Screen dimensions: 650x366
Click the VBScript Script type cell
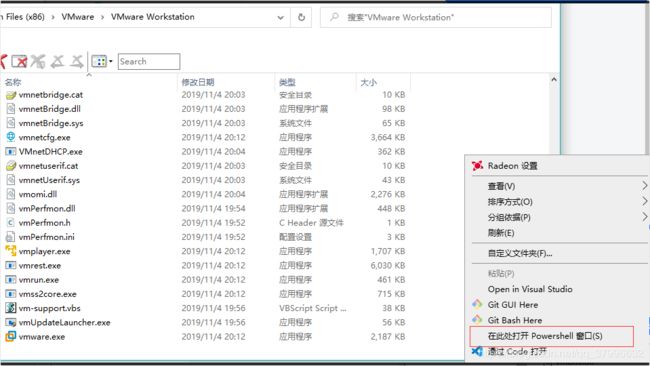click(313, 308)
